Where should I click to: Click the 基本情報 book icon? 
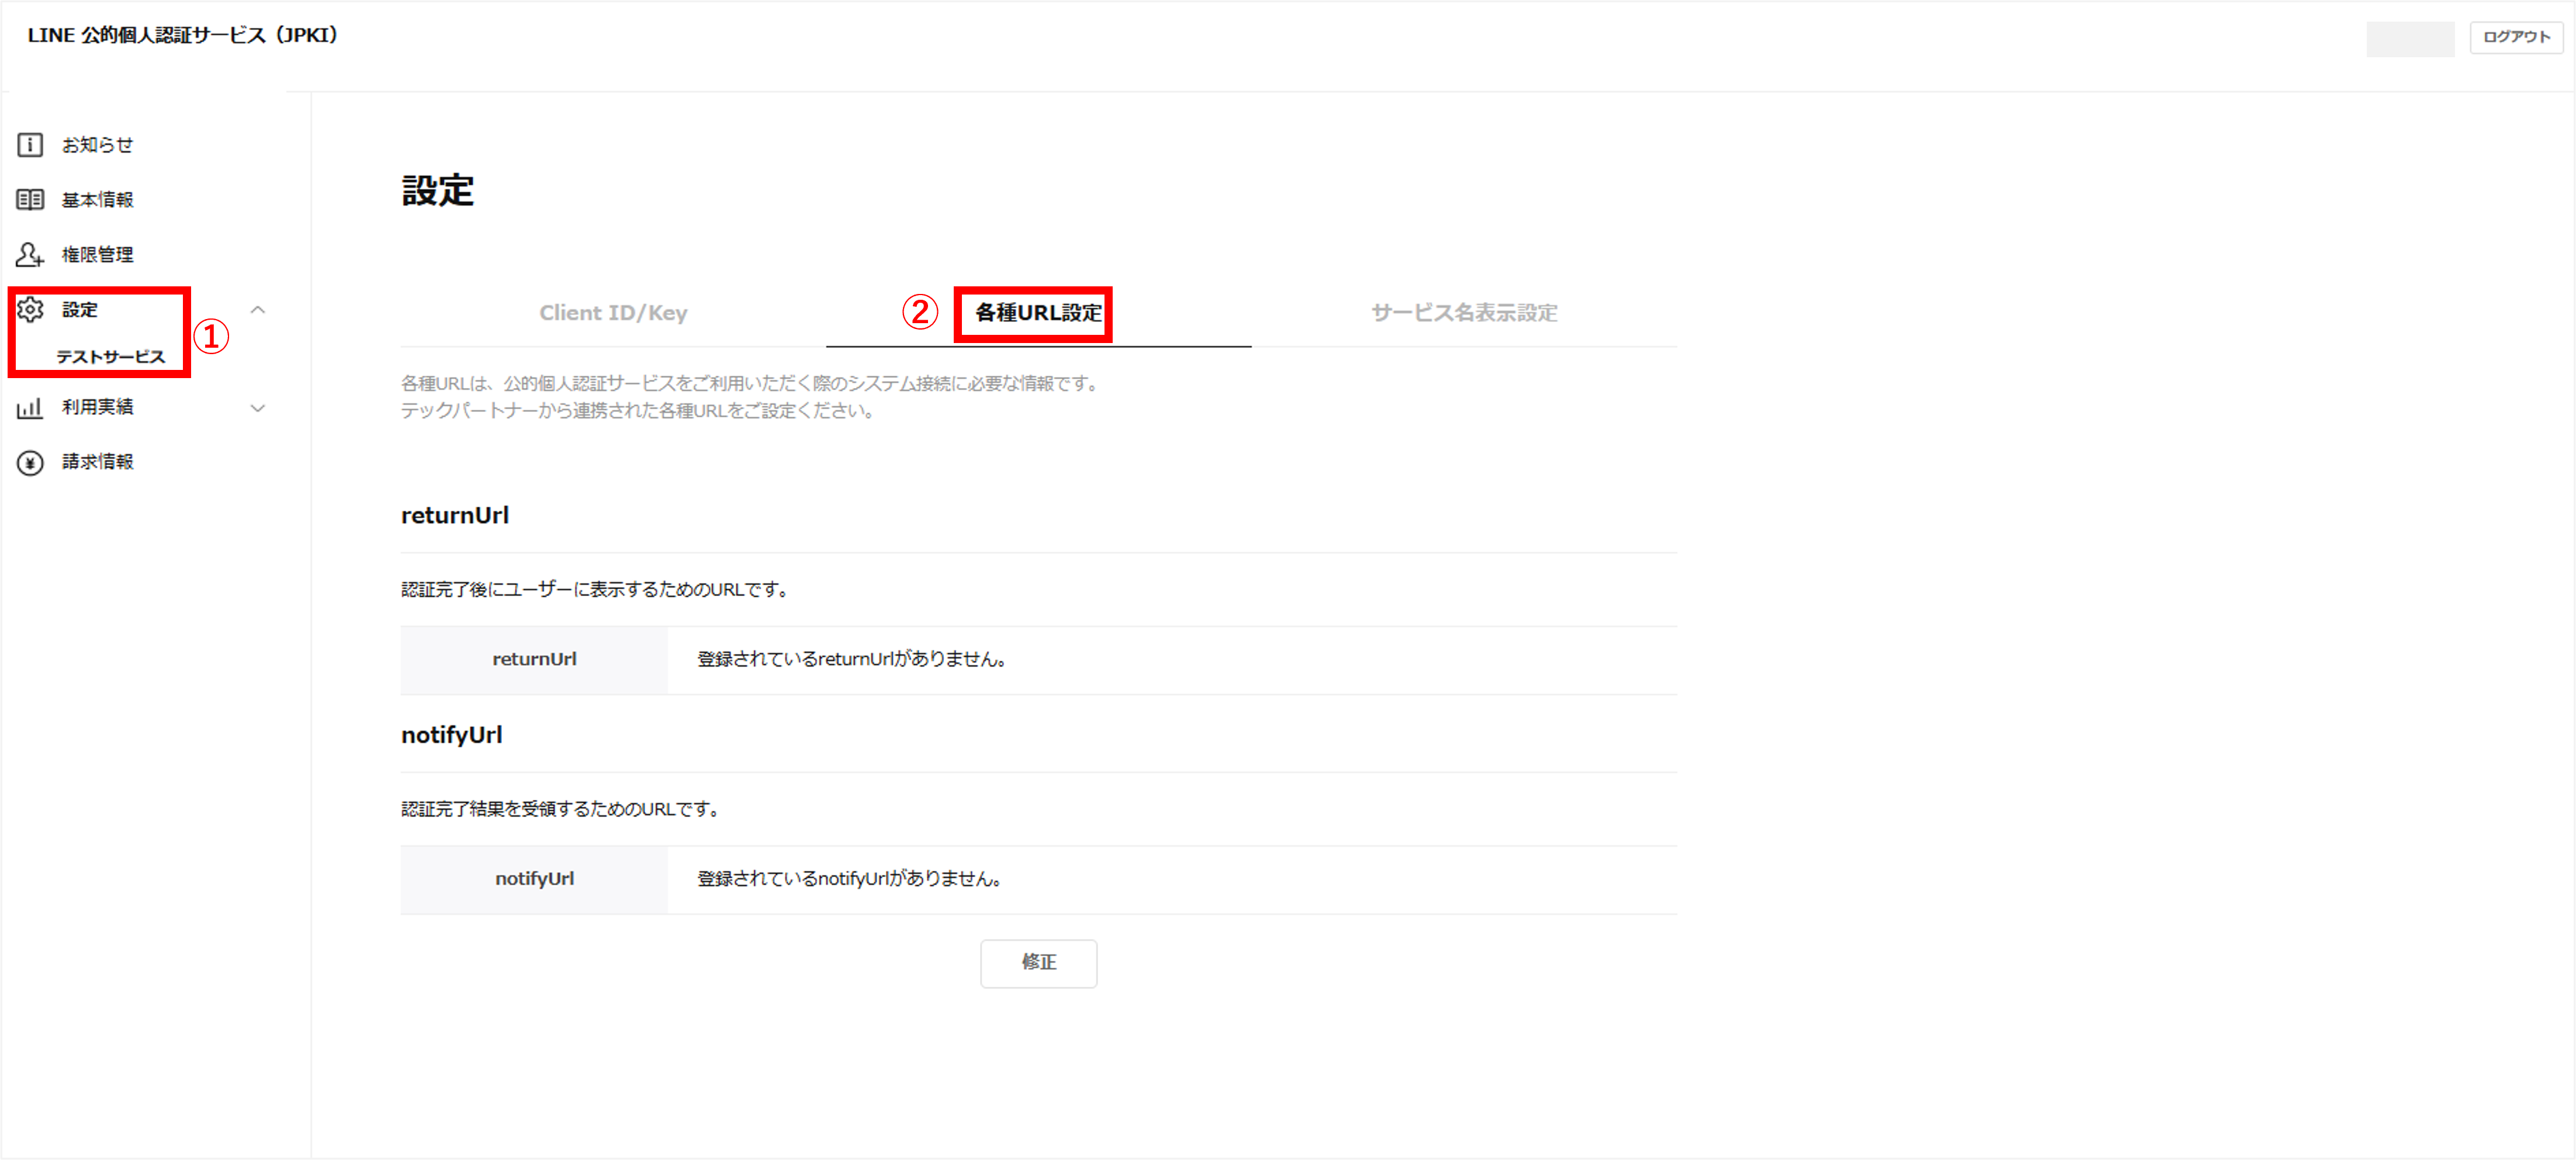click(x=30, y=200)
